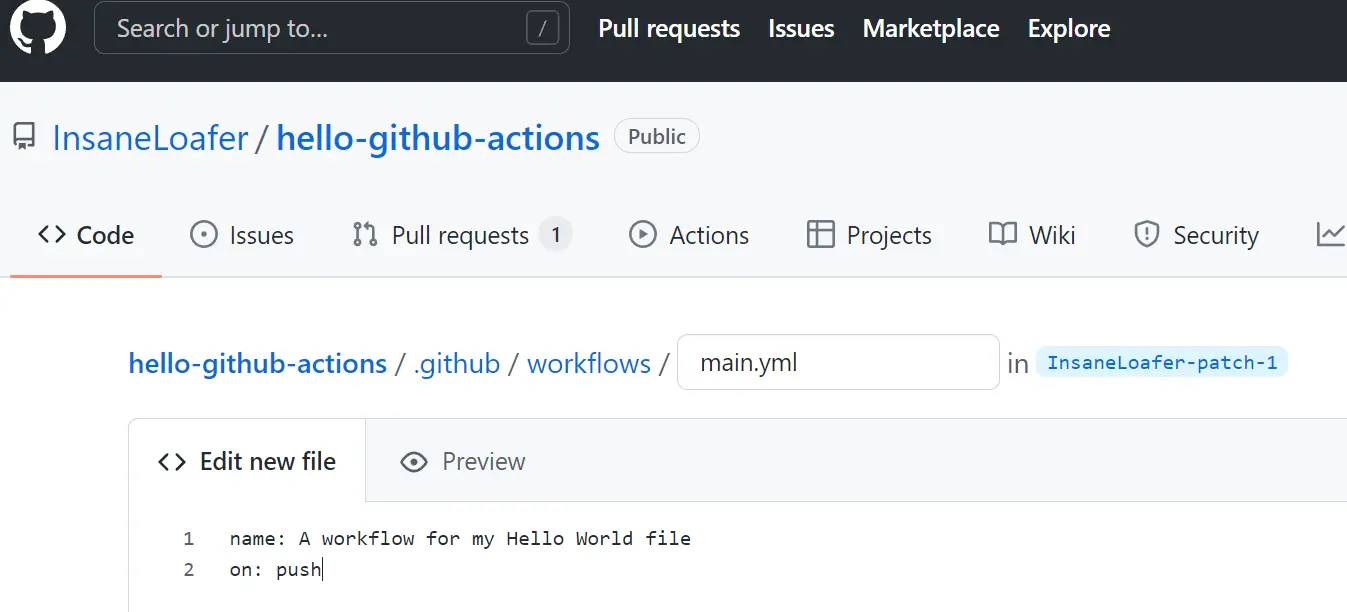The width and height of the screenshot is (1347, 612).
Task: Open the Wiki tab
Action: pos(1032,235)
